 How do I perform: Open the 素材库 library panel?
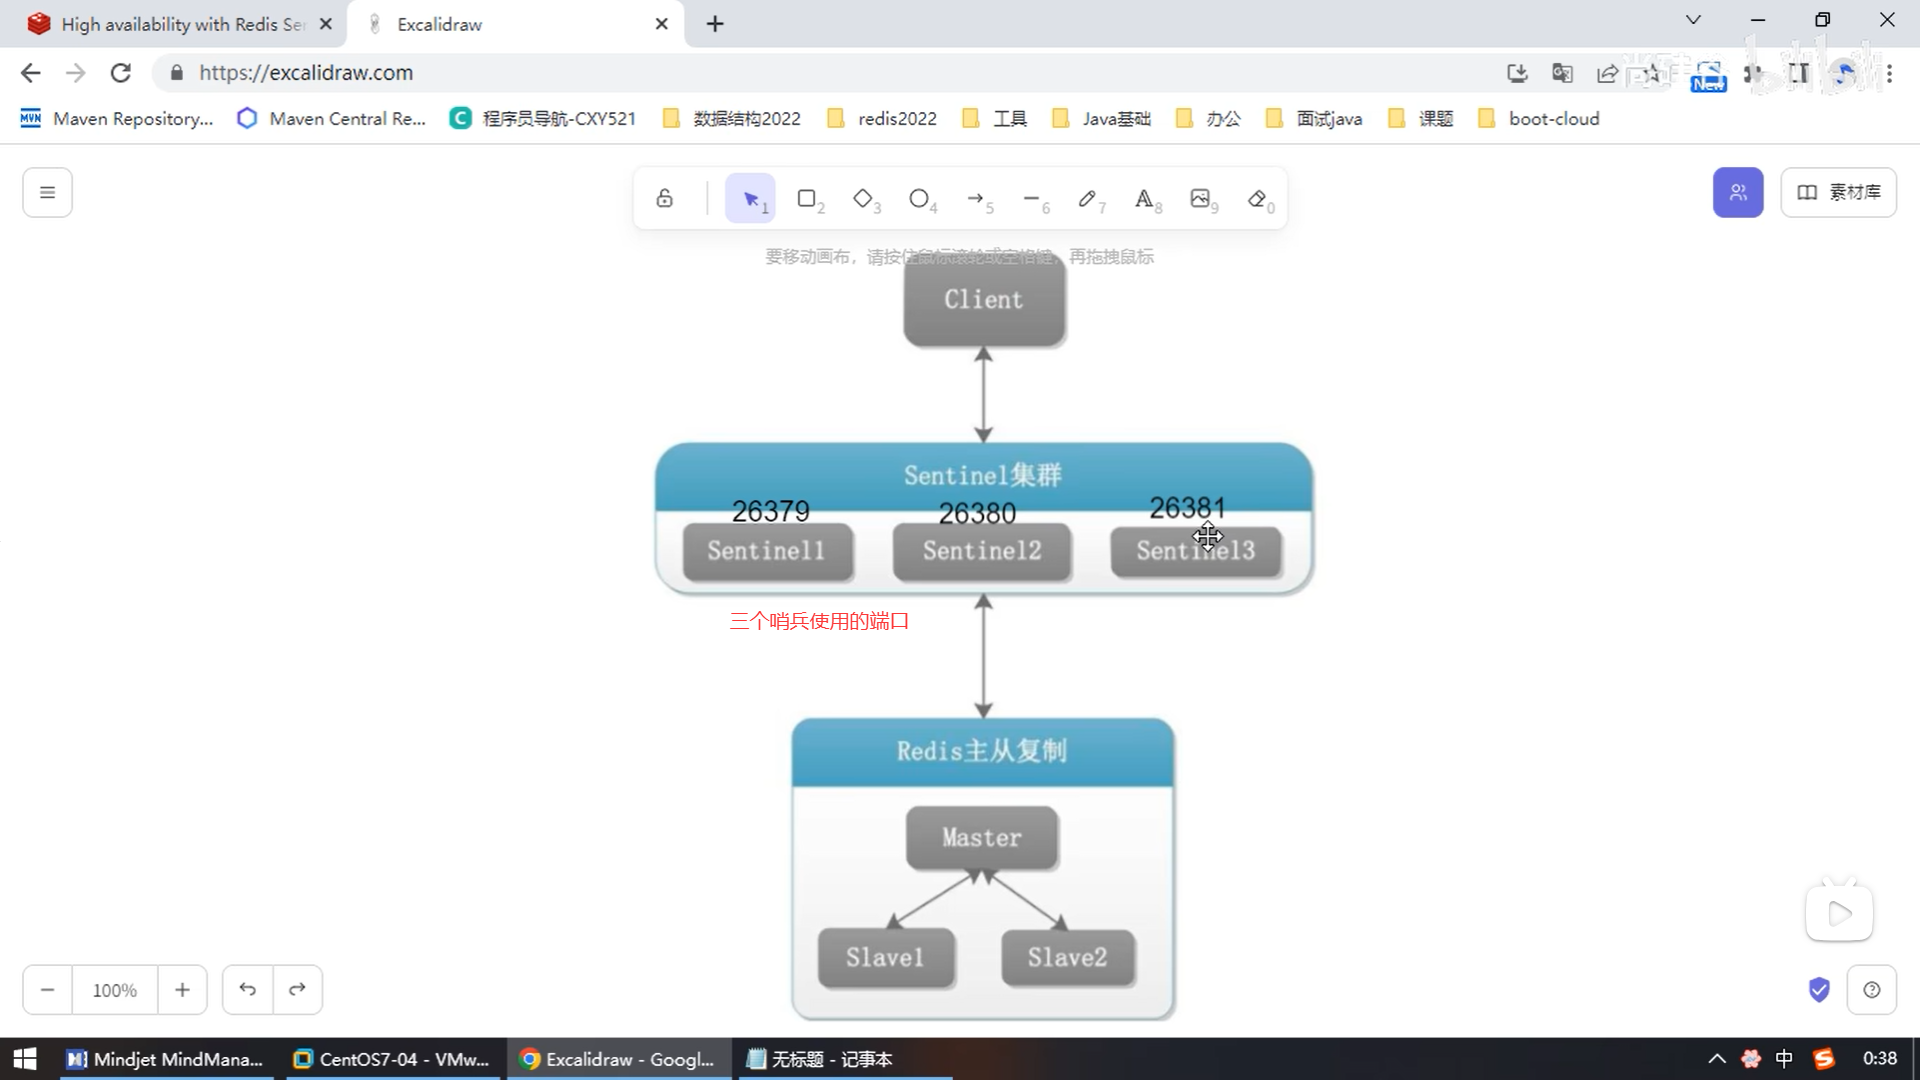point(1838,192)
